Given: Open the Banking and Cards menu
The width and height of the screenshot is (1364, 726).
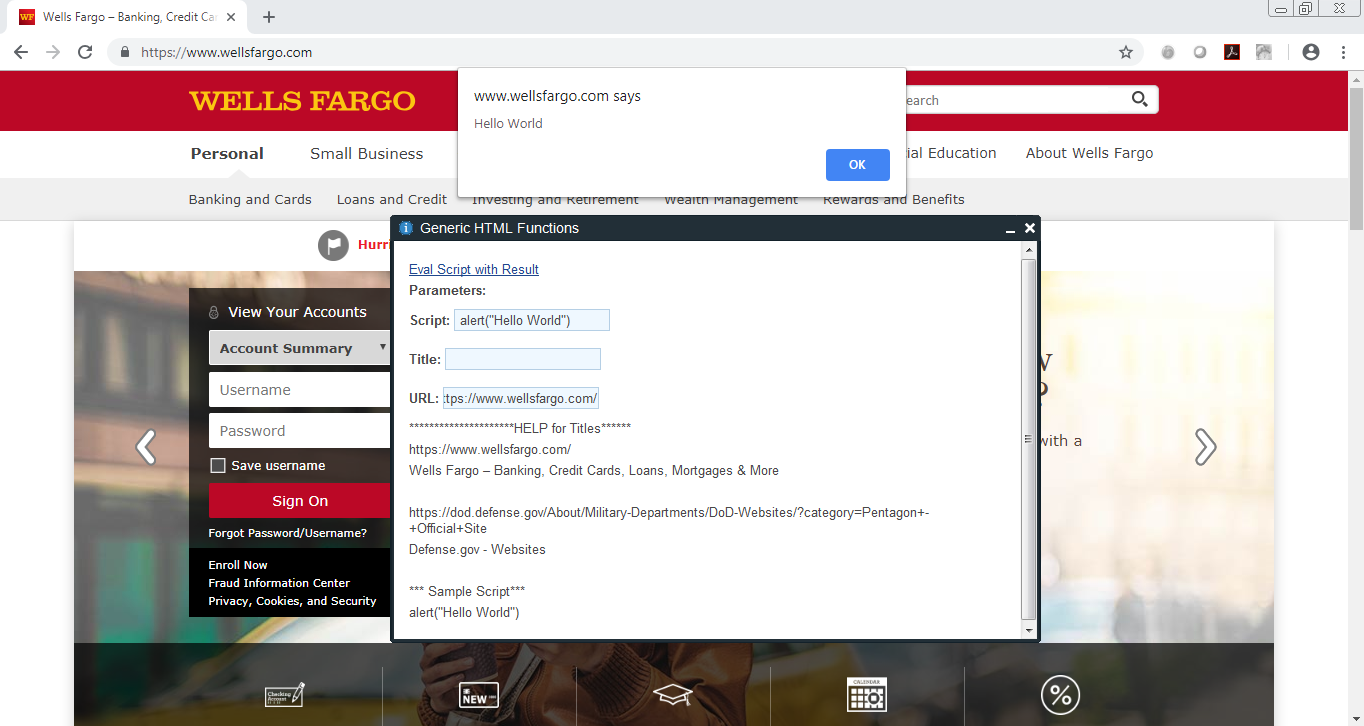Looking at the screenshot, I should [250, 199].
